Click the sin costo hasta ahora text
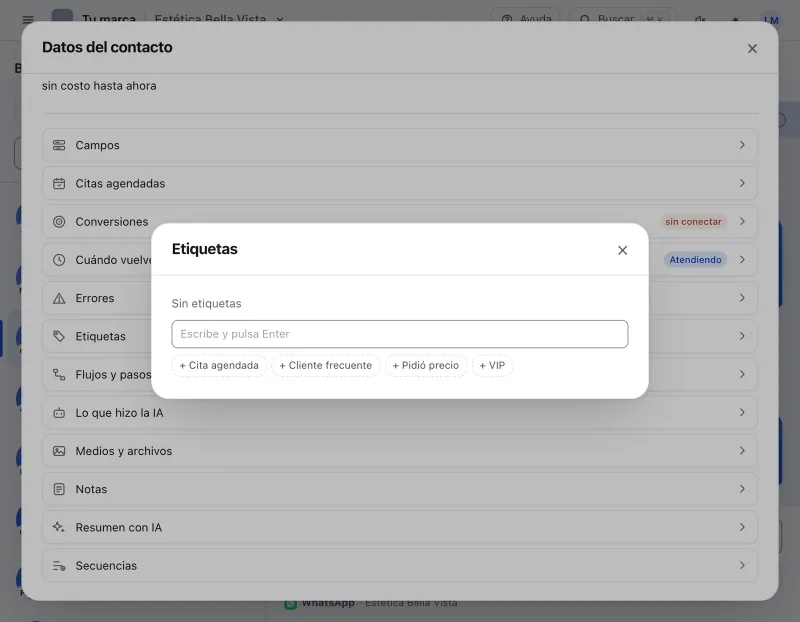This screenshot has height=622, width=800. click(x=99, y=86)
